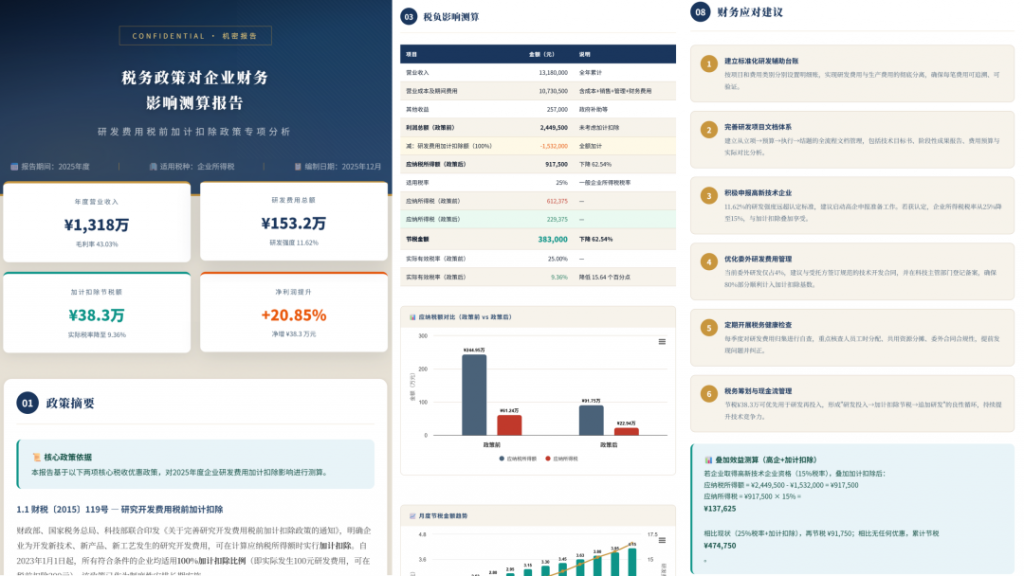Click the bar-chart icon beside 应纳税额对比 title
The width and height of the screenshot is (1024, 576).
pyautogui.click(x=412, y=317)
